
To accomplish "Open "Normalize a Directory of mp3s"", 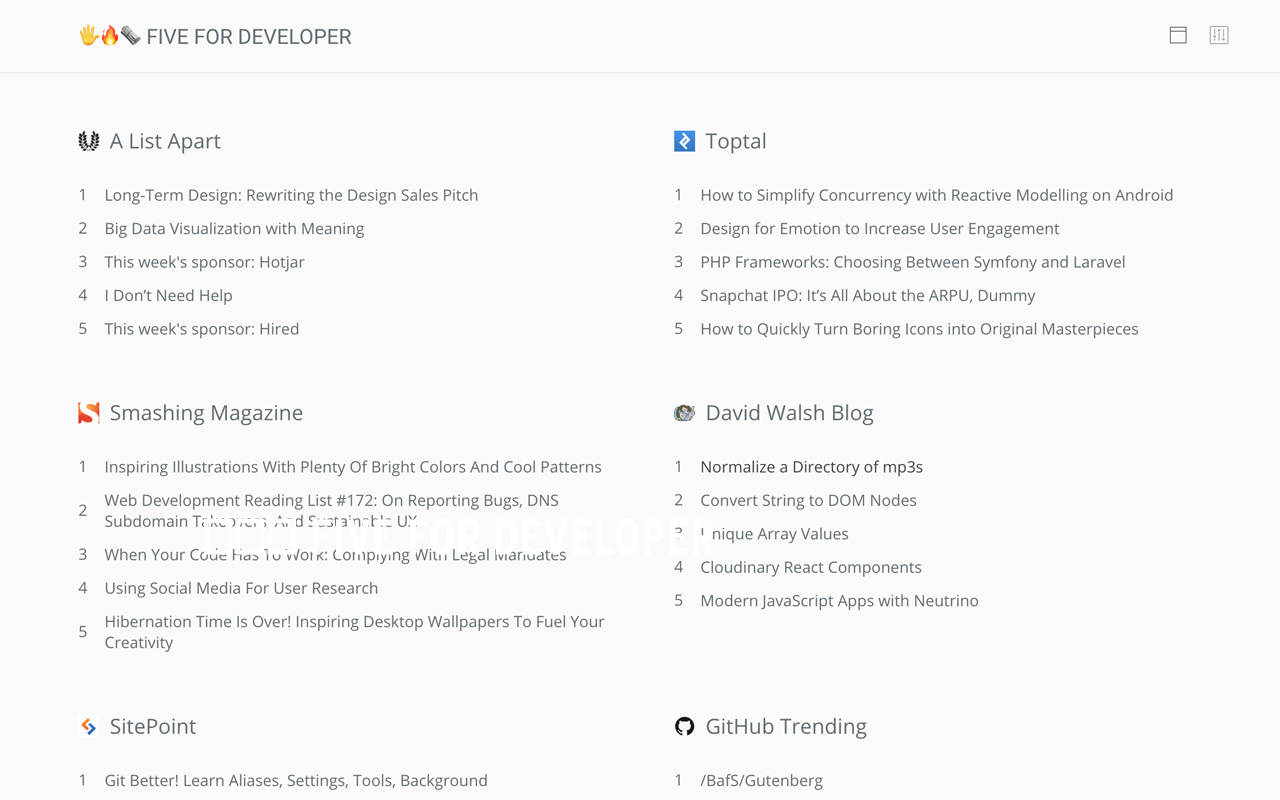I will point(811,466).
